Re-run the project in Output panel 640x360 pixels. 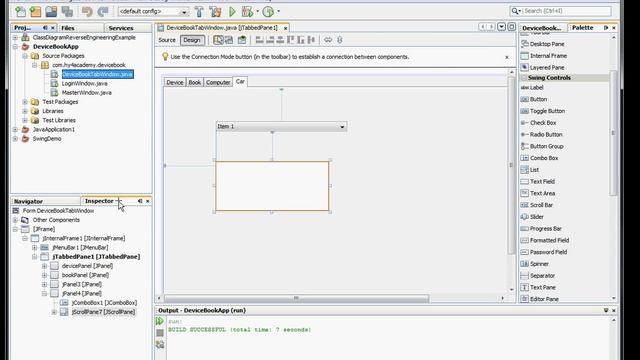coord(160,321)
